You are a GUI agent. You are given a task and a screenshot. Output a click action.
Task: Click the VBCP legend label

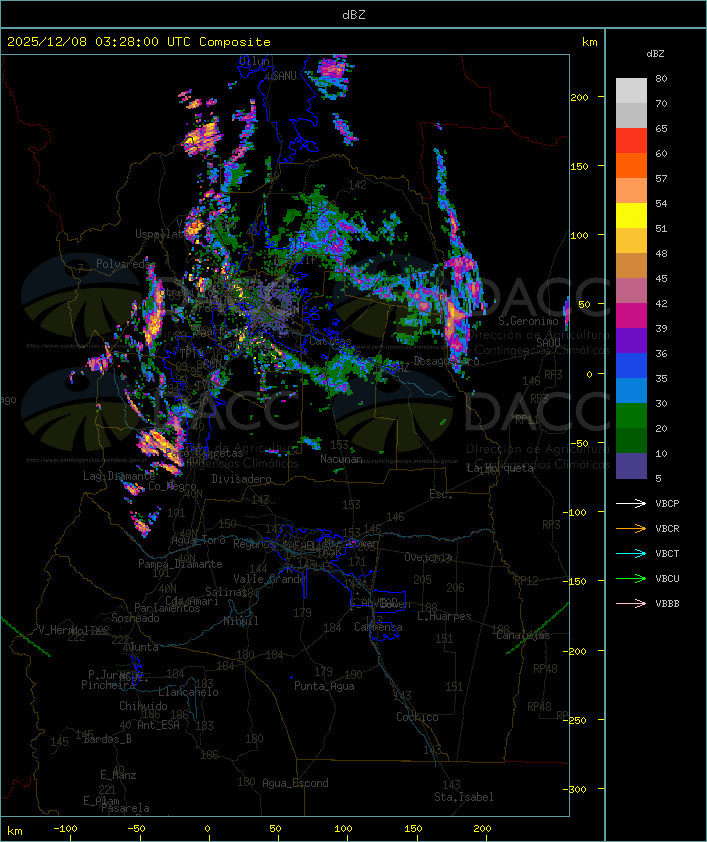pyautogui.click(x=667, y=503)
